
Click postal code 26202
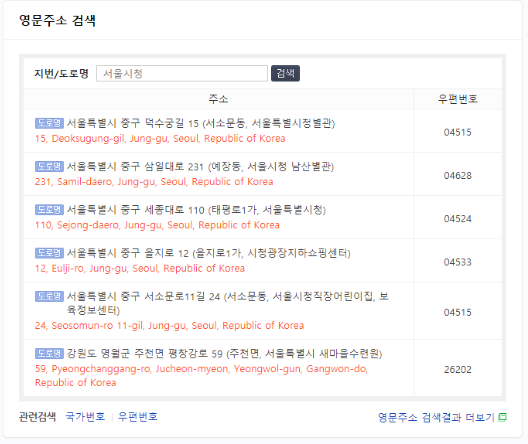[x=457, y=370]
